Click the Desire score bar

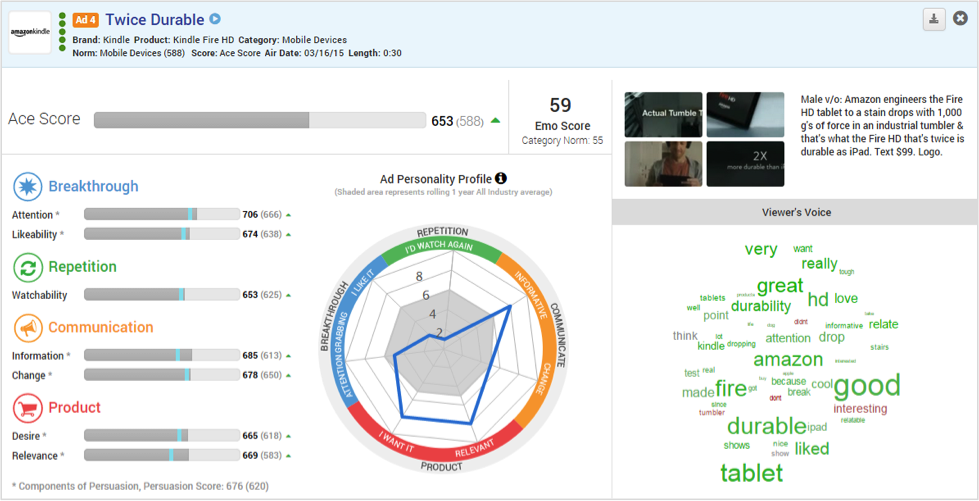tap(162, 435)
